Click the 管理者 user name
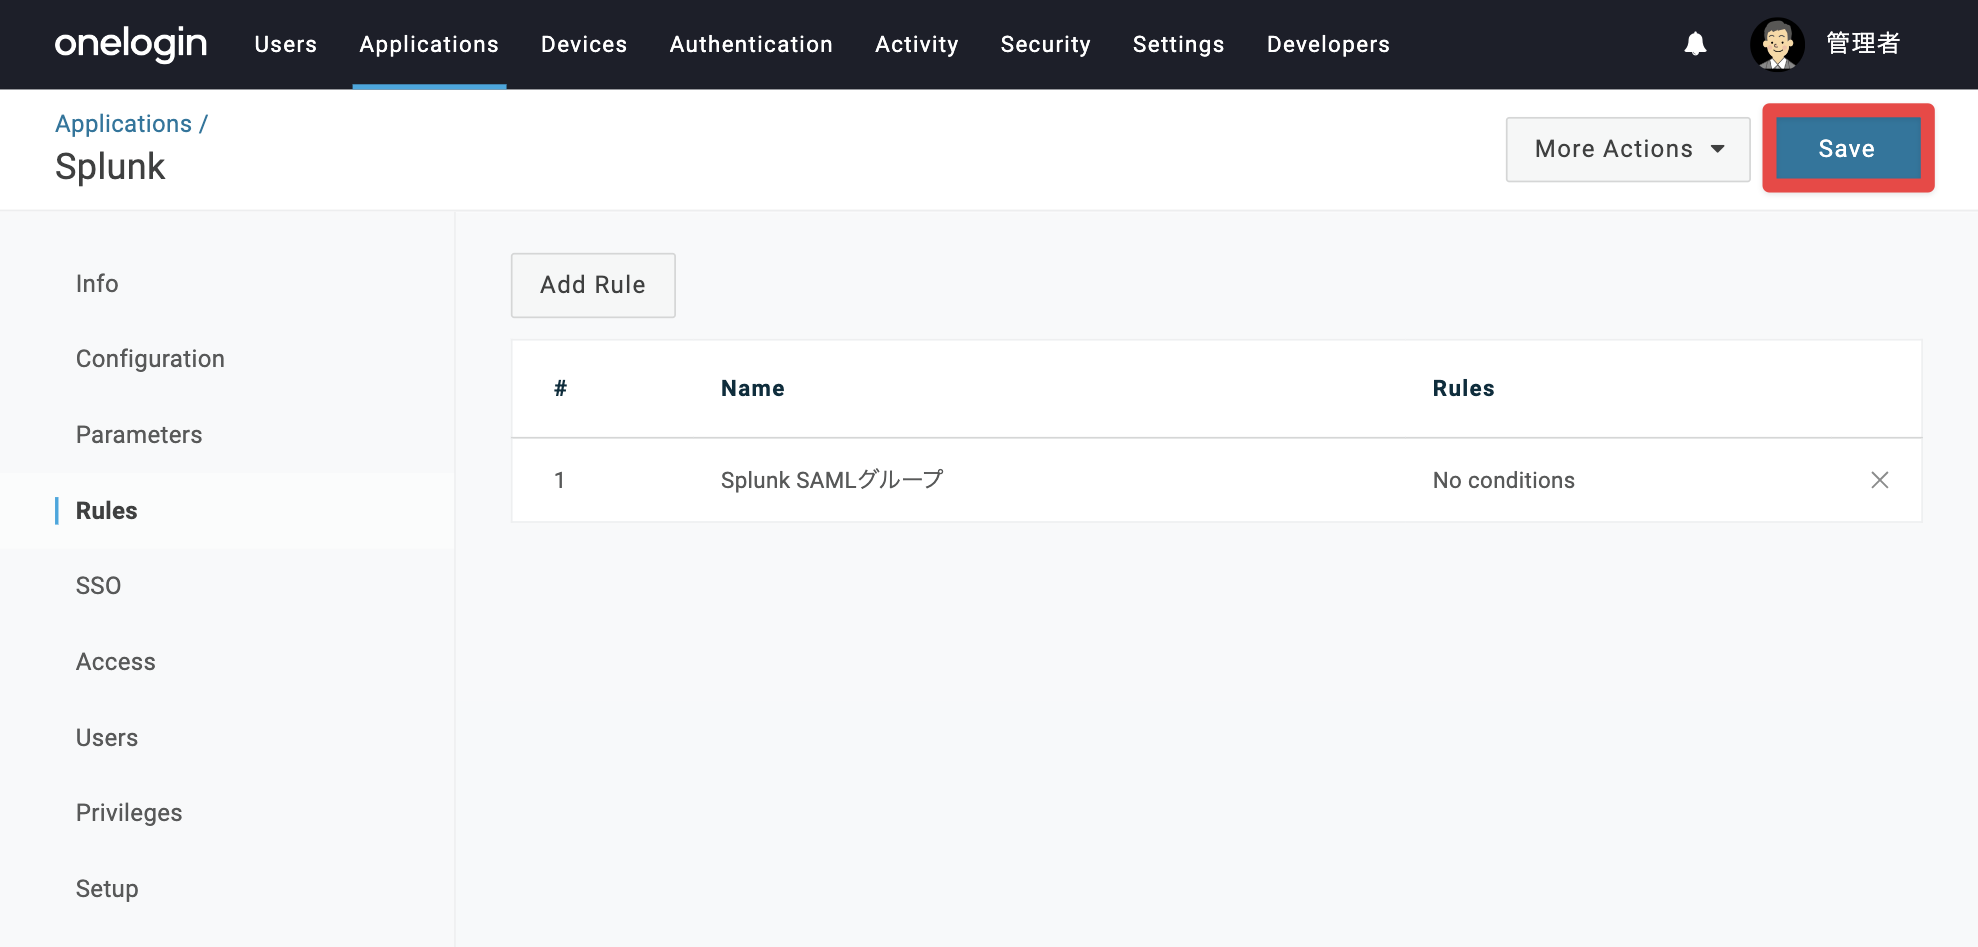The height and width of the screenshot is (947, 1978). [x=1863, y=44]
